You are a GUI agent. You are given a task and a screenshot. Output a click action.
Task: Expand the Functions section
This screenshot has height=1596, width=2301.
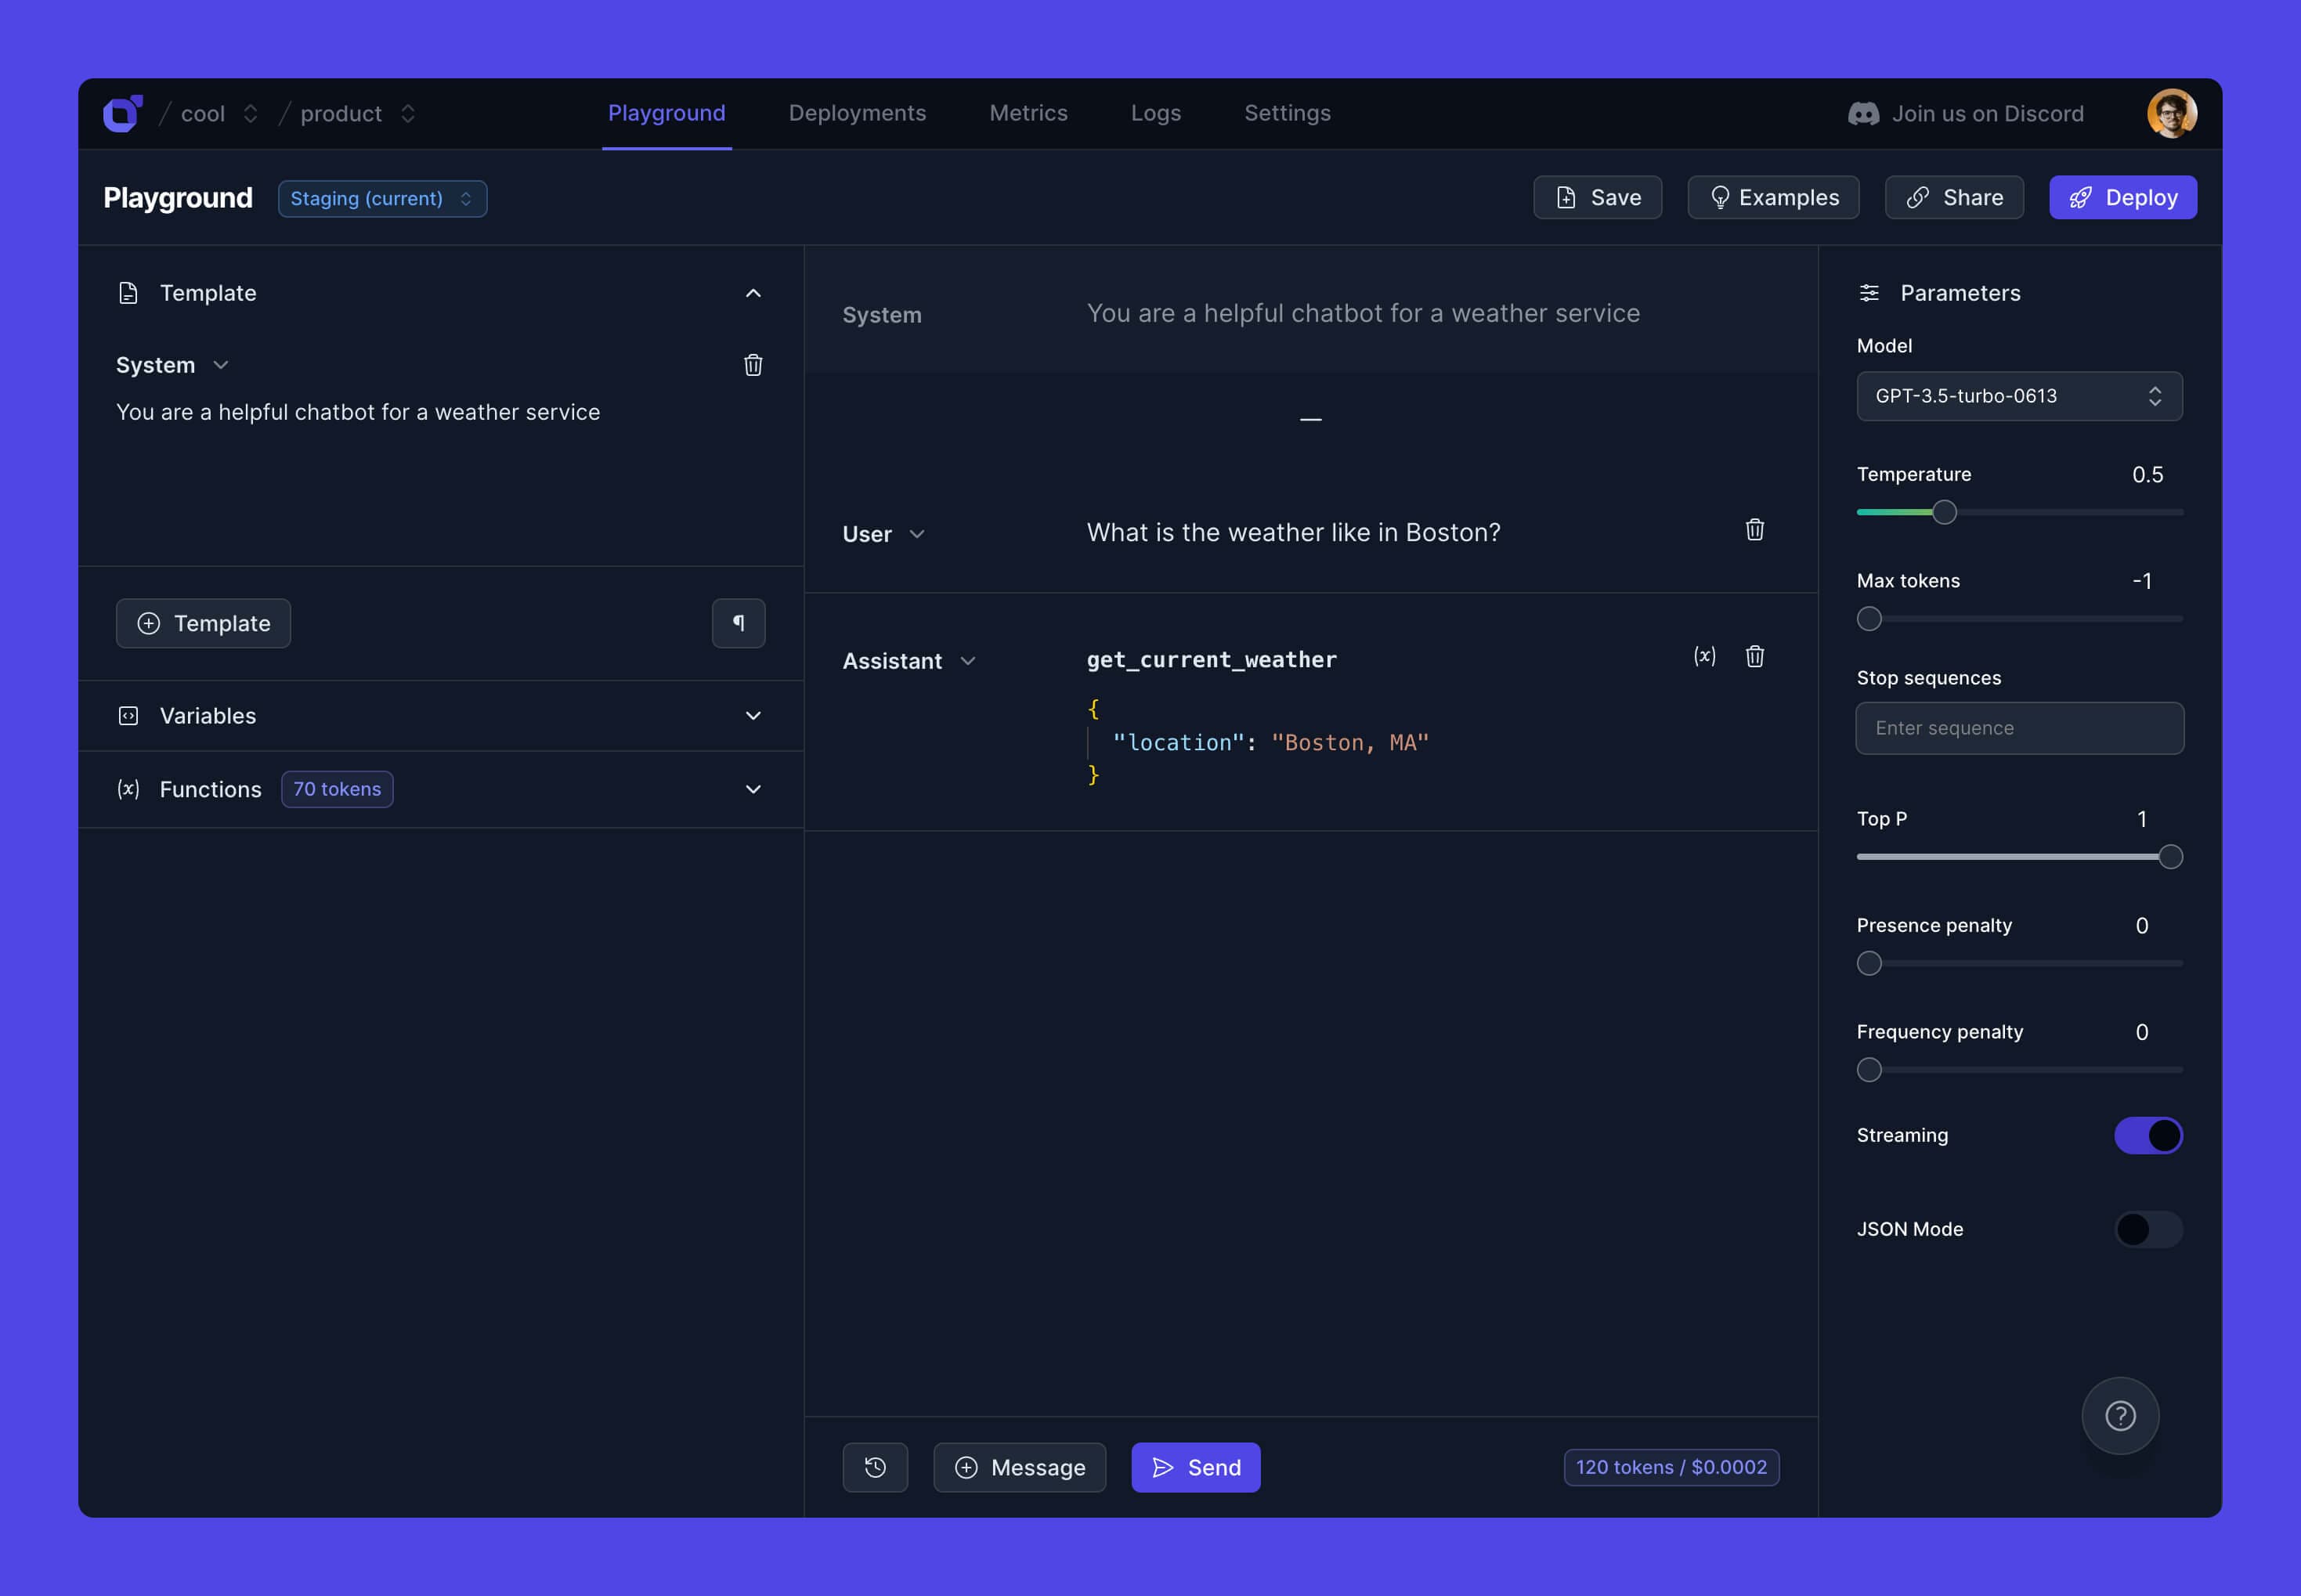click(x=753, y=789)
